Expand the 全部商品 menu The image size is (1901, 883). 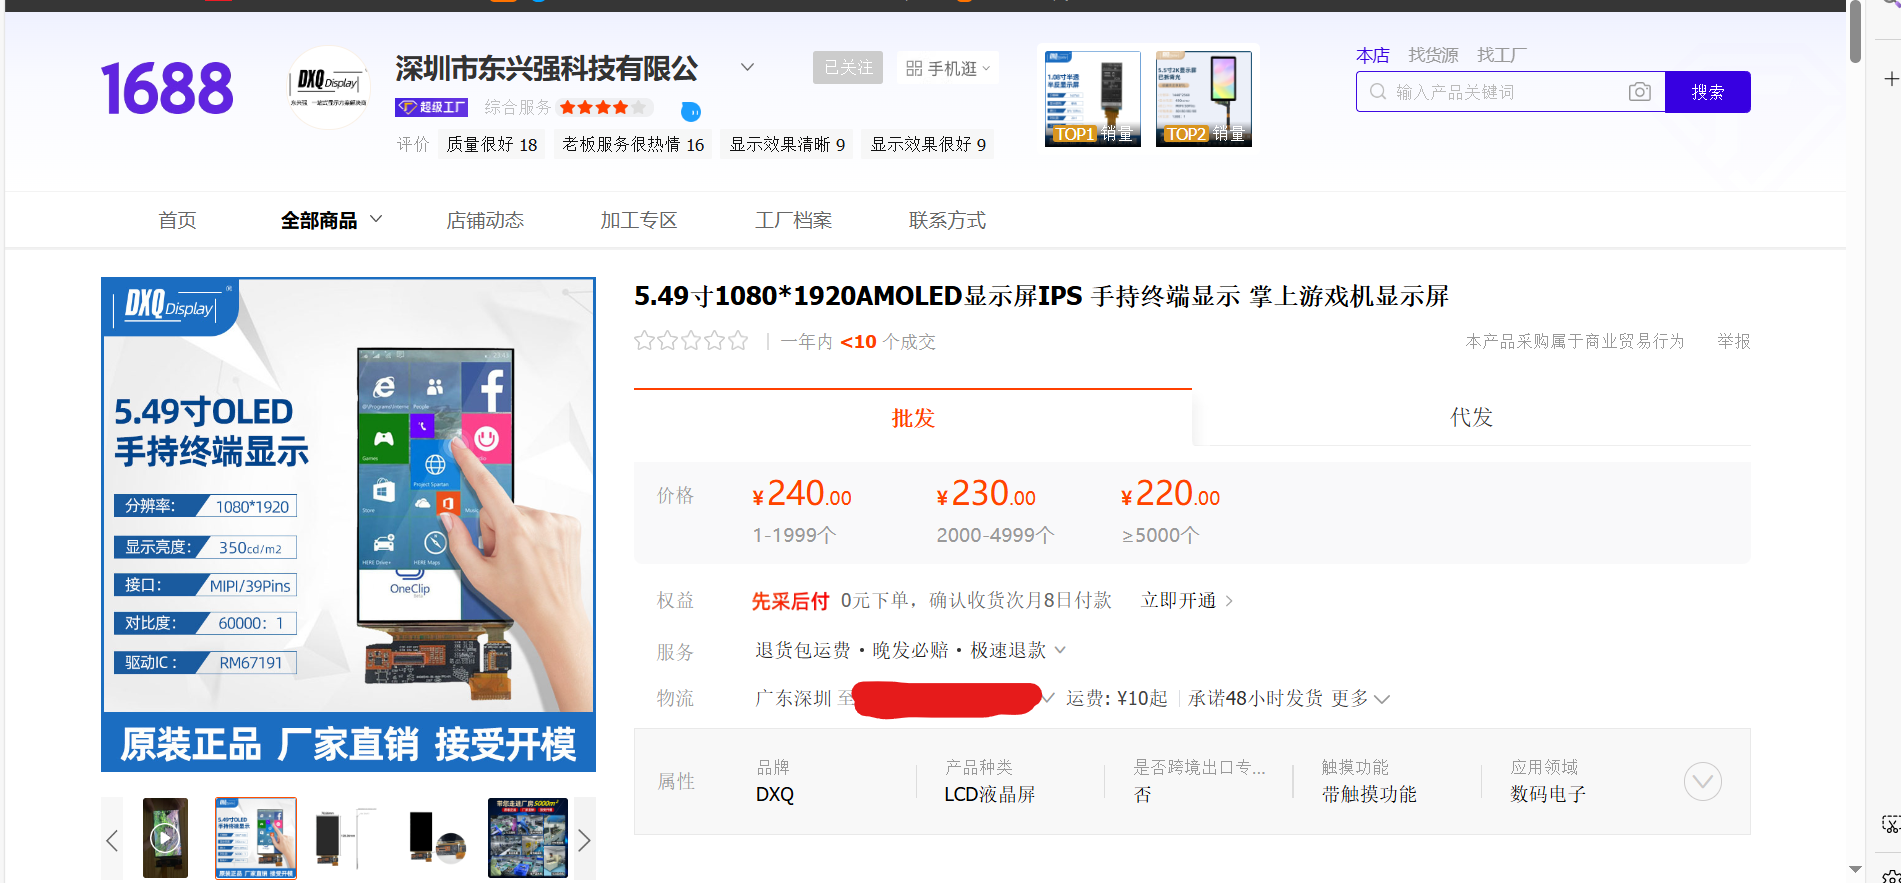click(x=331, y=220)
